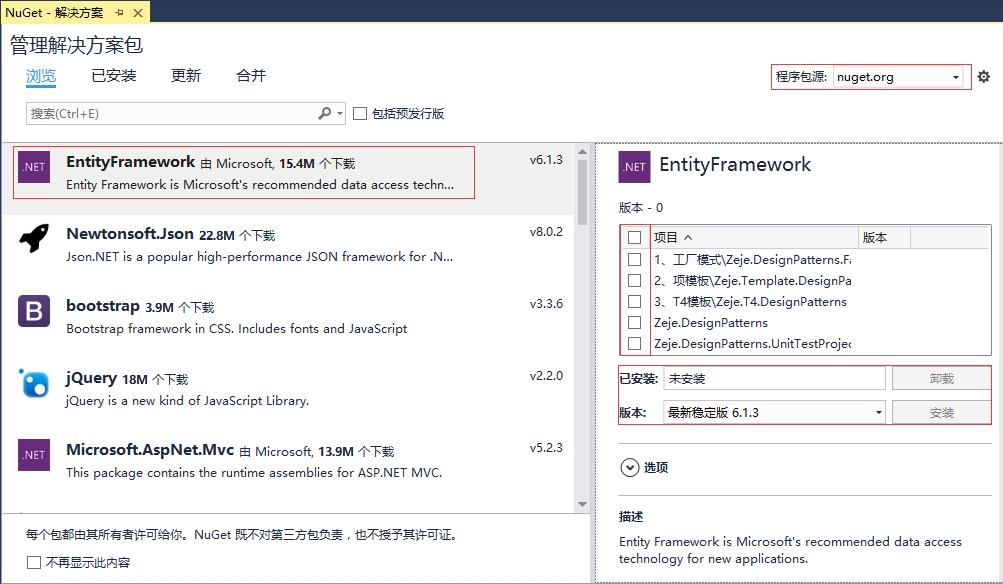This screenshot has width=1003, height=584.
Task: Open NuGet settings gear icon
Action: [984, 77]
